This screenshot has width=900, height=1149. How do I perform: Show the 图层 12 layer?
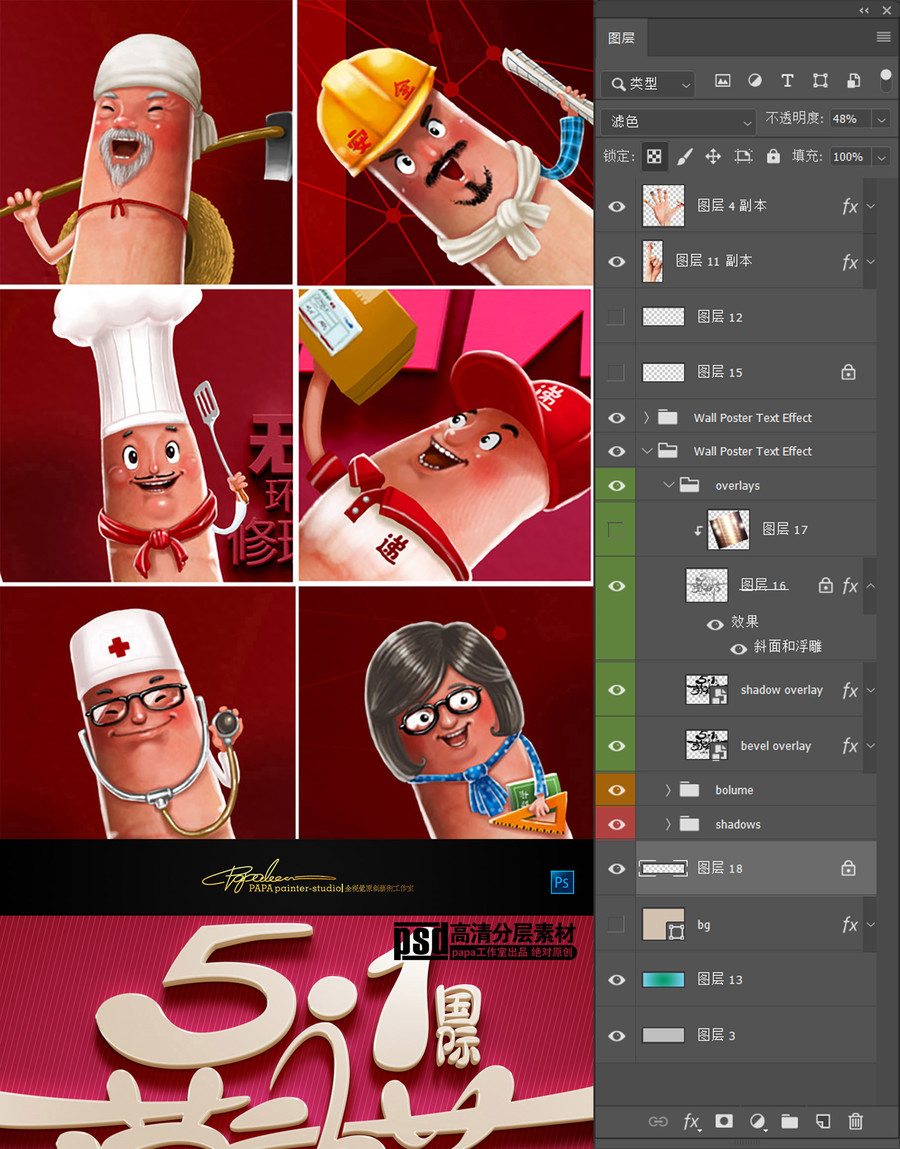pos(616,317)
